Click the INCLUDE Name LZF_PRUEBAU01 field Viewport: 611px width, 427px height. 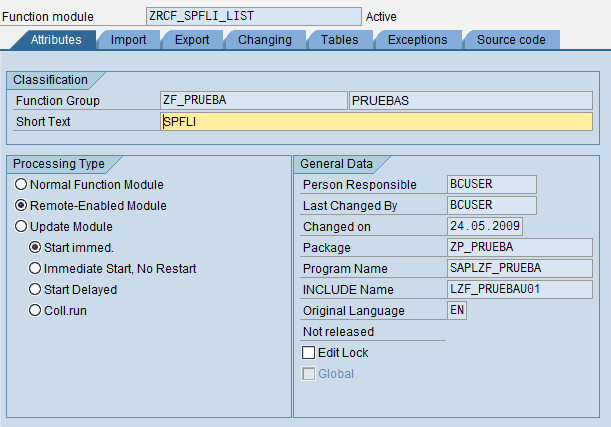click(x=520, y=289)
